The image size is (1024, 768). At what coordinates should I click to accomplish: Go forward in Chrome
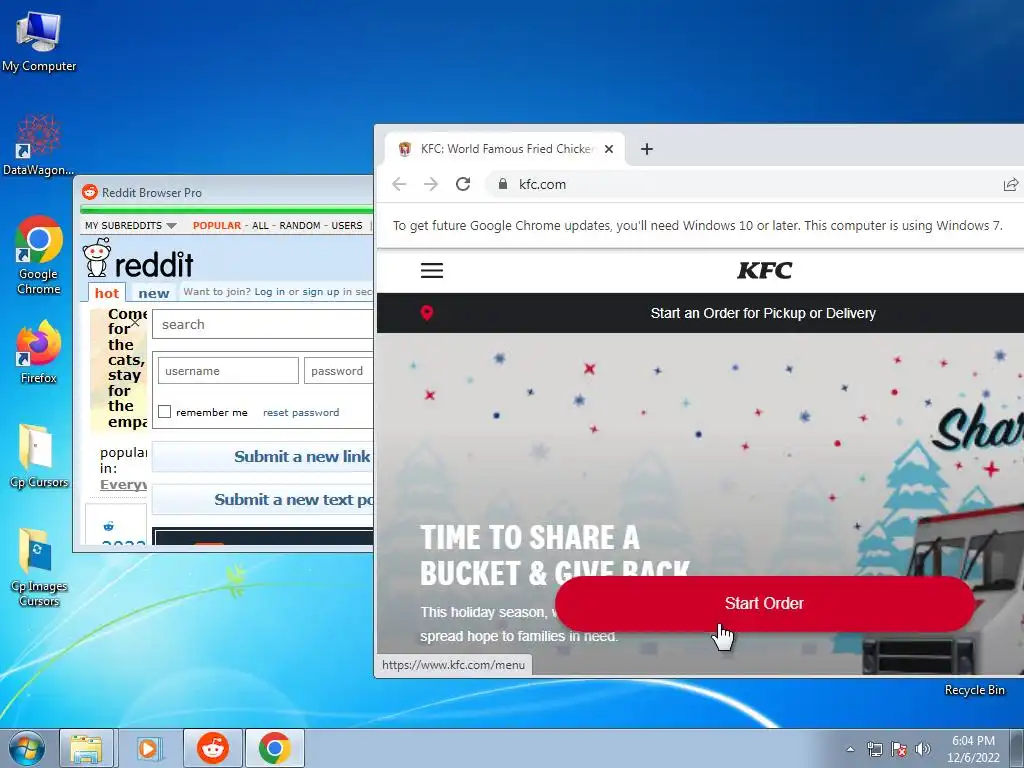(x=430, y=184)
